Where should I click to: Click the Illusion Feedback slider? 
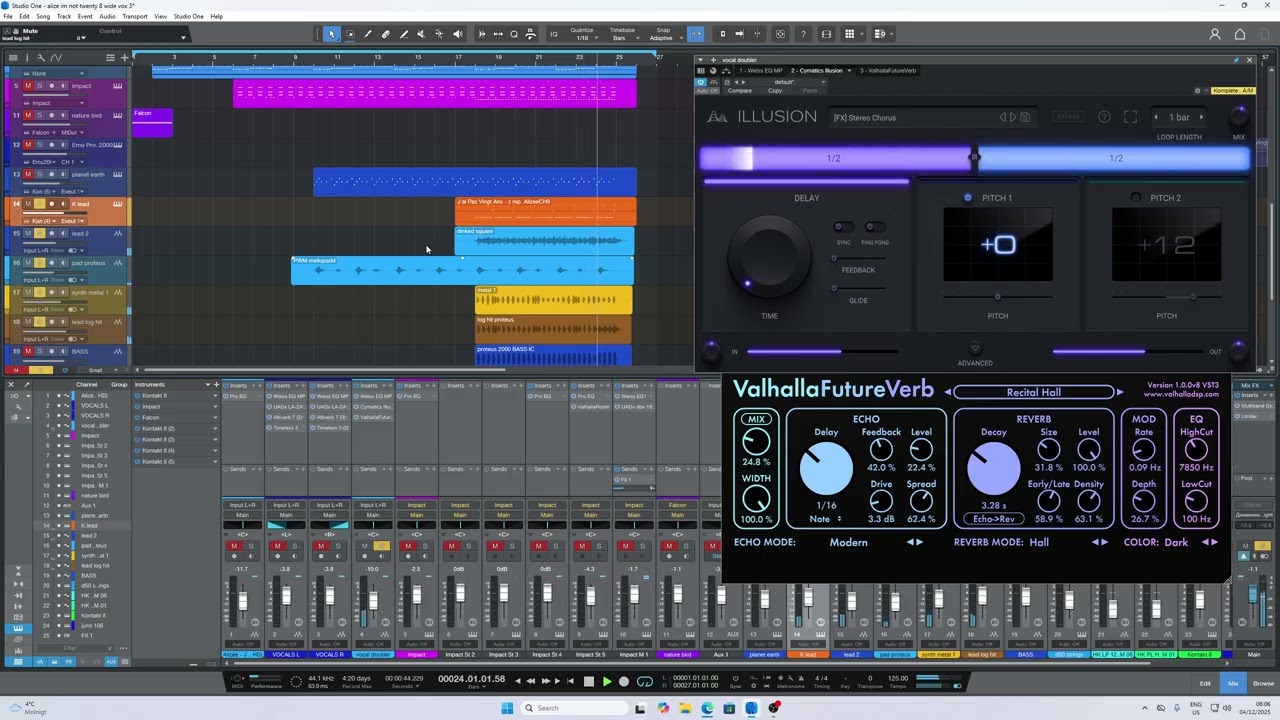click(858, 258)
